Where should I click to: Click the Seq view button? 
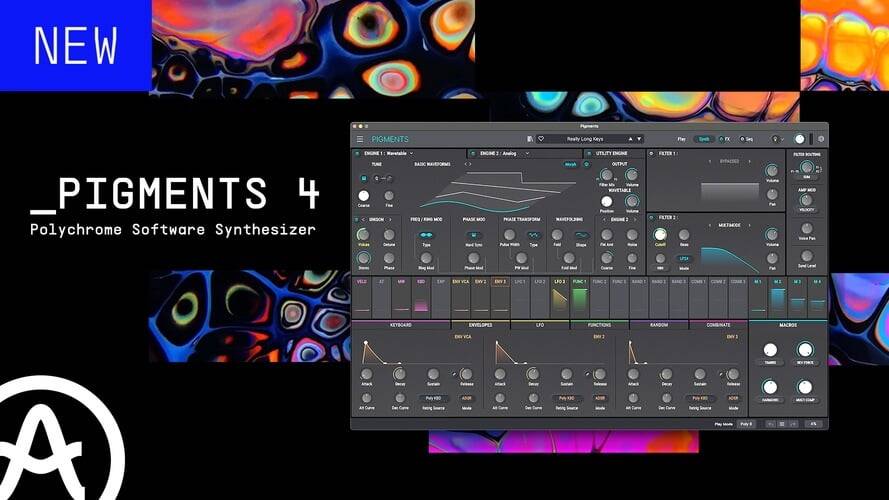[x=747, y=139]
